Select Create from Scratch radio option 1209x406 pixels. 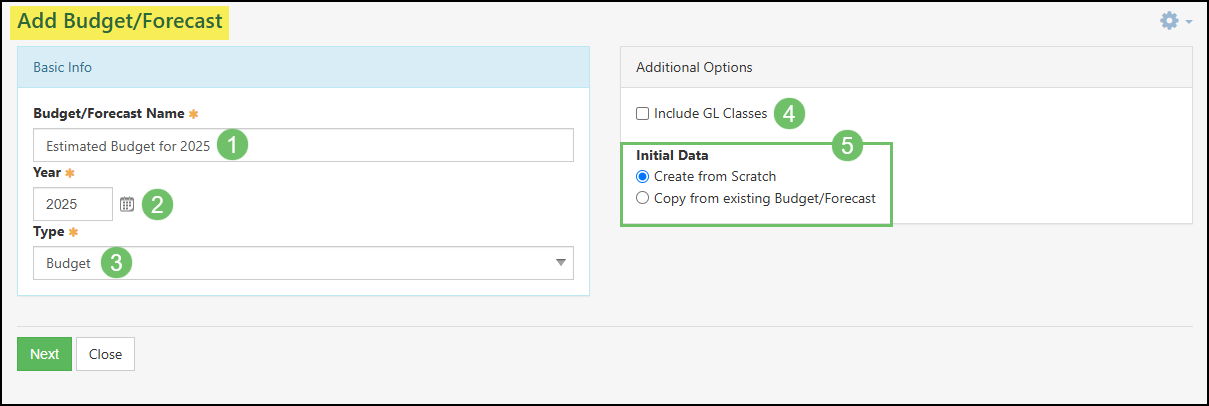(x=643, y=176)
